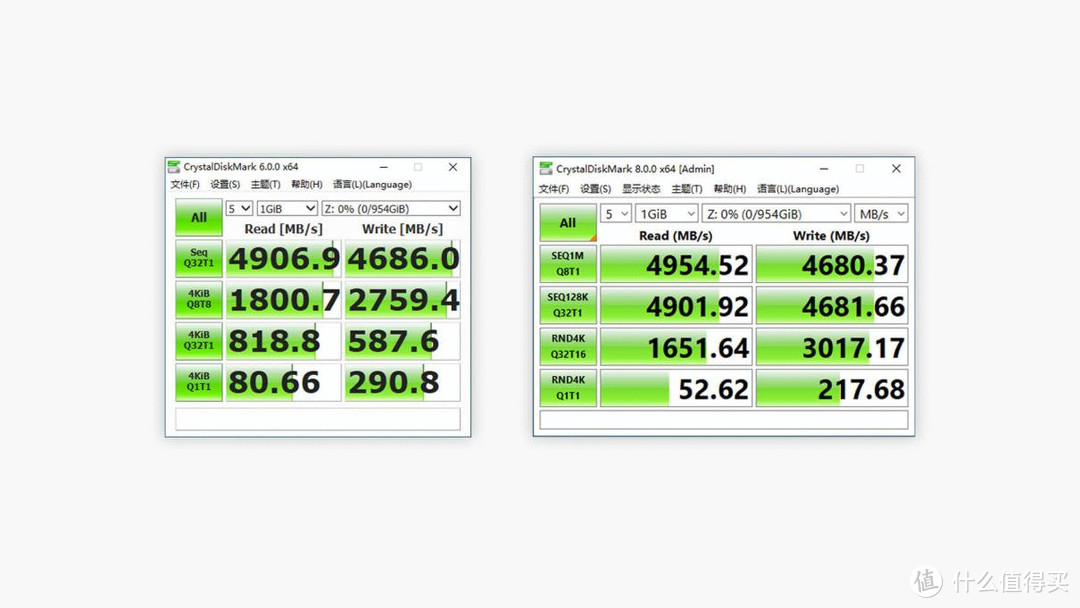The height and width of the screenshot is (608, 1080).
Task: Run the 4KiB Q8T8 test in CrystalDiskMark 6
Action: point(198,299)
